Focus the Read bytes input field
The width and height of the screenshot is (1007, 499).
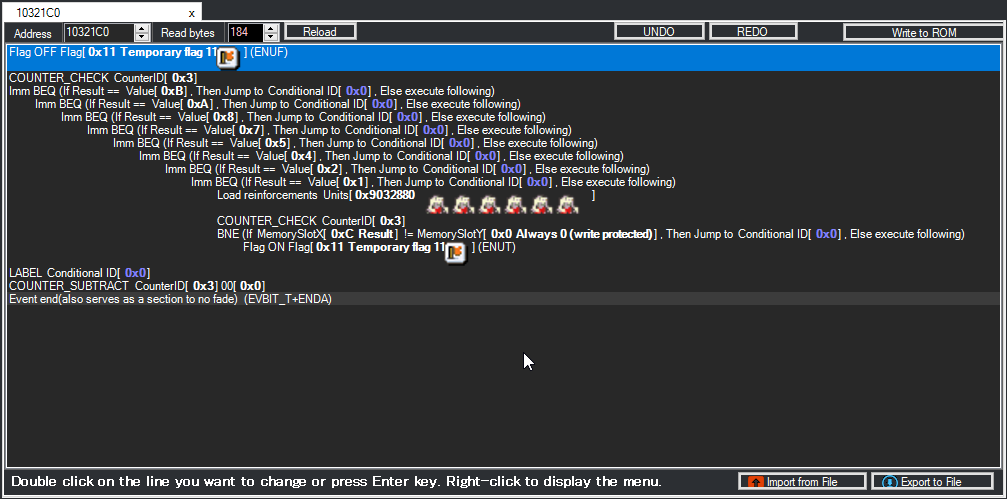coord(246,32)
